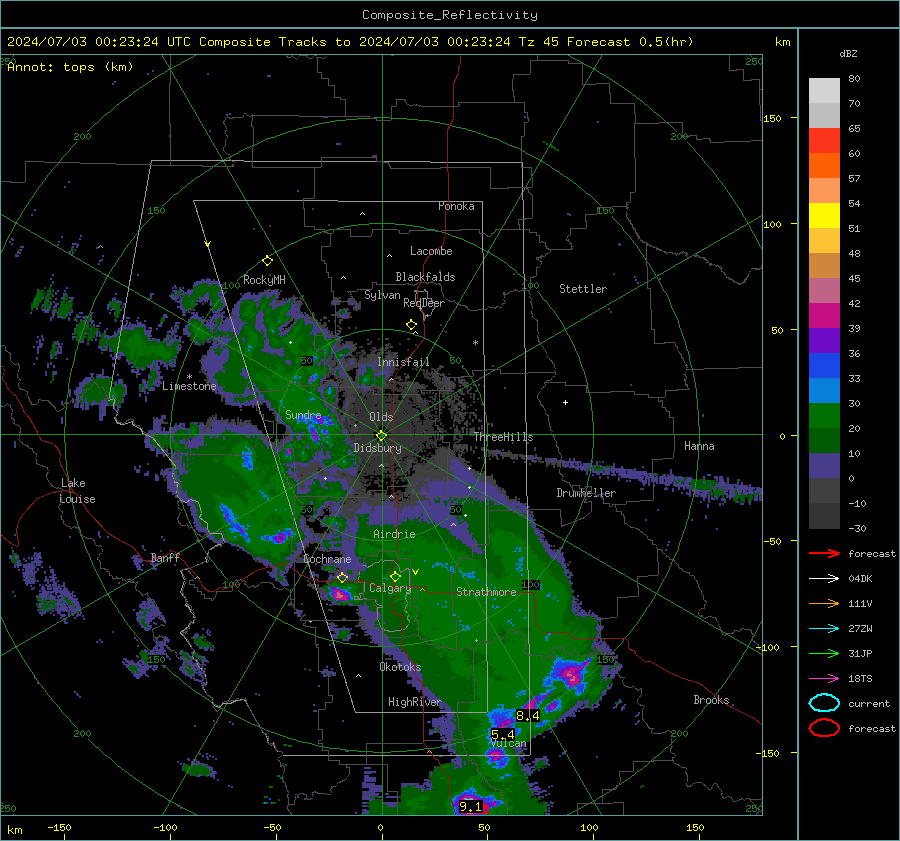This screenshot has height=841, width=900.
Task: Click the magenta 18TS arrow legend icon
Action: pyautogui.click(x=824, y=679)
